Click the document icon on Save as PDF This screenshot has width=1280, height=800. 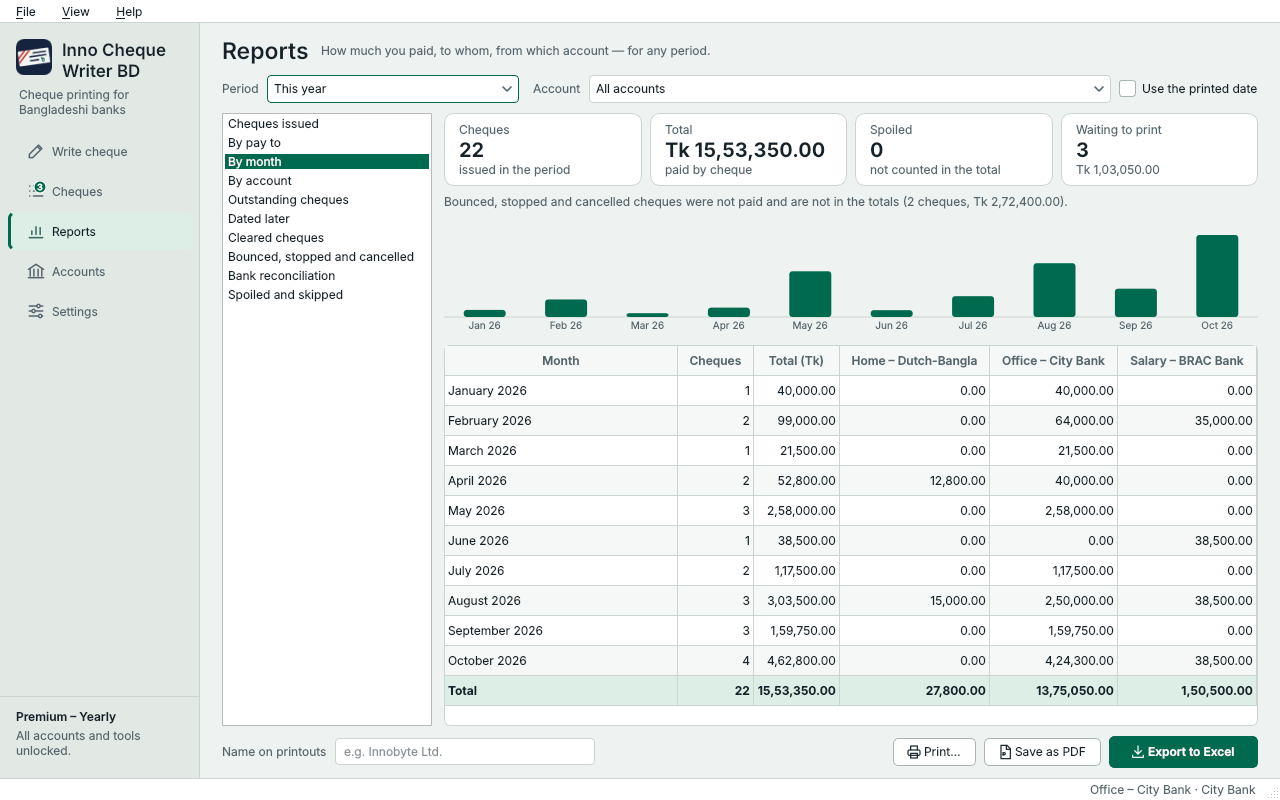(x=1005, y=752)
